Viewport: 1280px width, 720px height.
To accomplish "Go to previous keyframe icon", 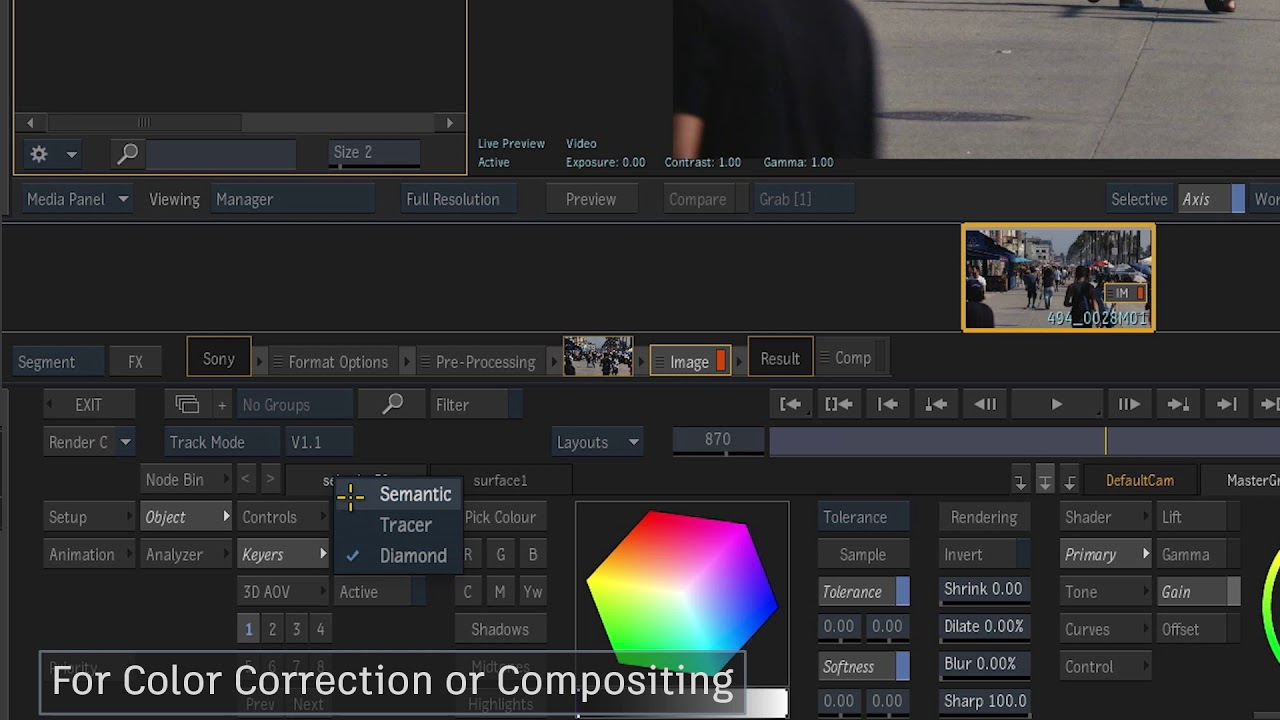I will pyautogui.click(x=936, y=404).
